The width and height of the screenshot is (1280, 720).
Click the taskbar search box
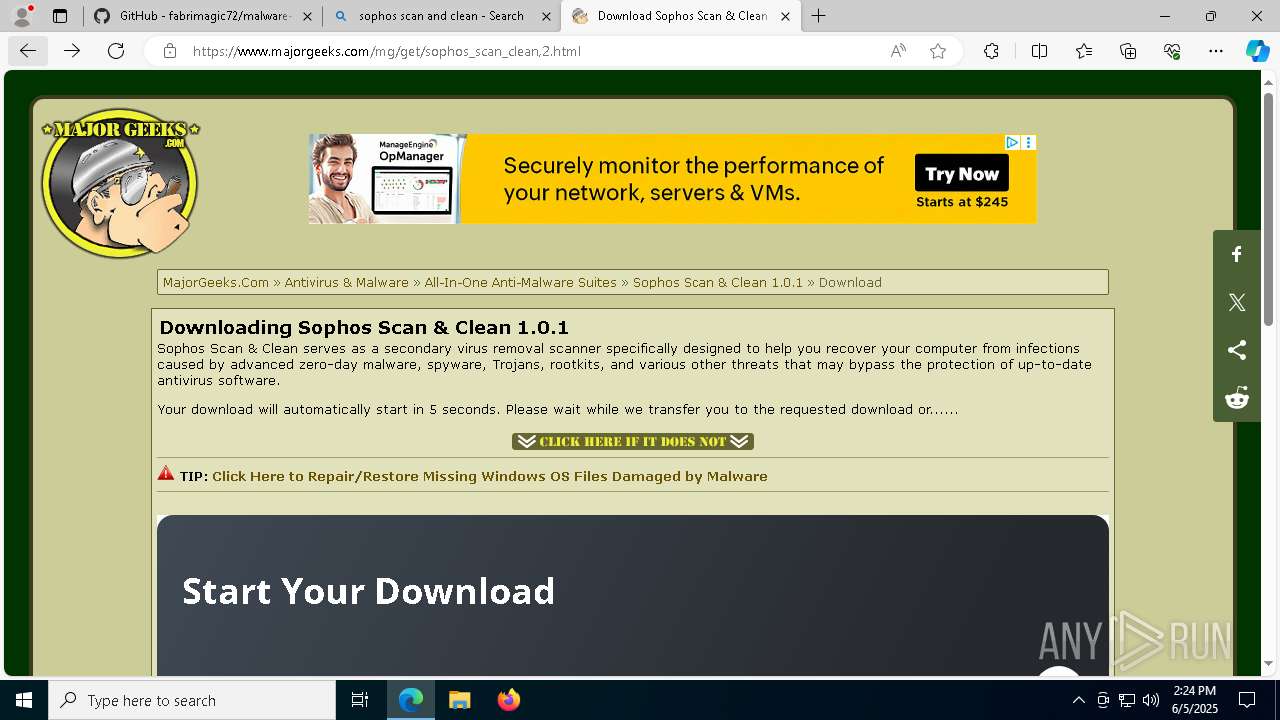[192, 700]
